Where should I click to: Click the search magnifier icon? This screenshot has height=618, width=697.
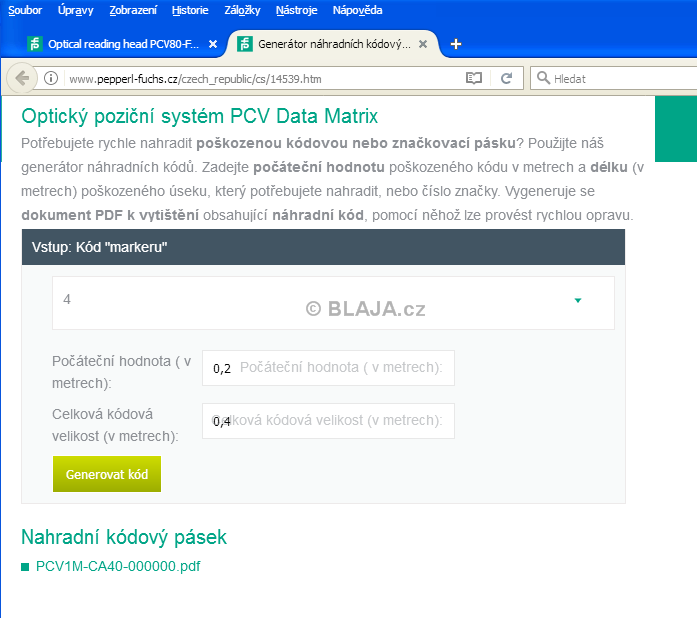tap(543, 78)
